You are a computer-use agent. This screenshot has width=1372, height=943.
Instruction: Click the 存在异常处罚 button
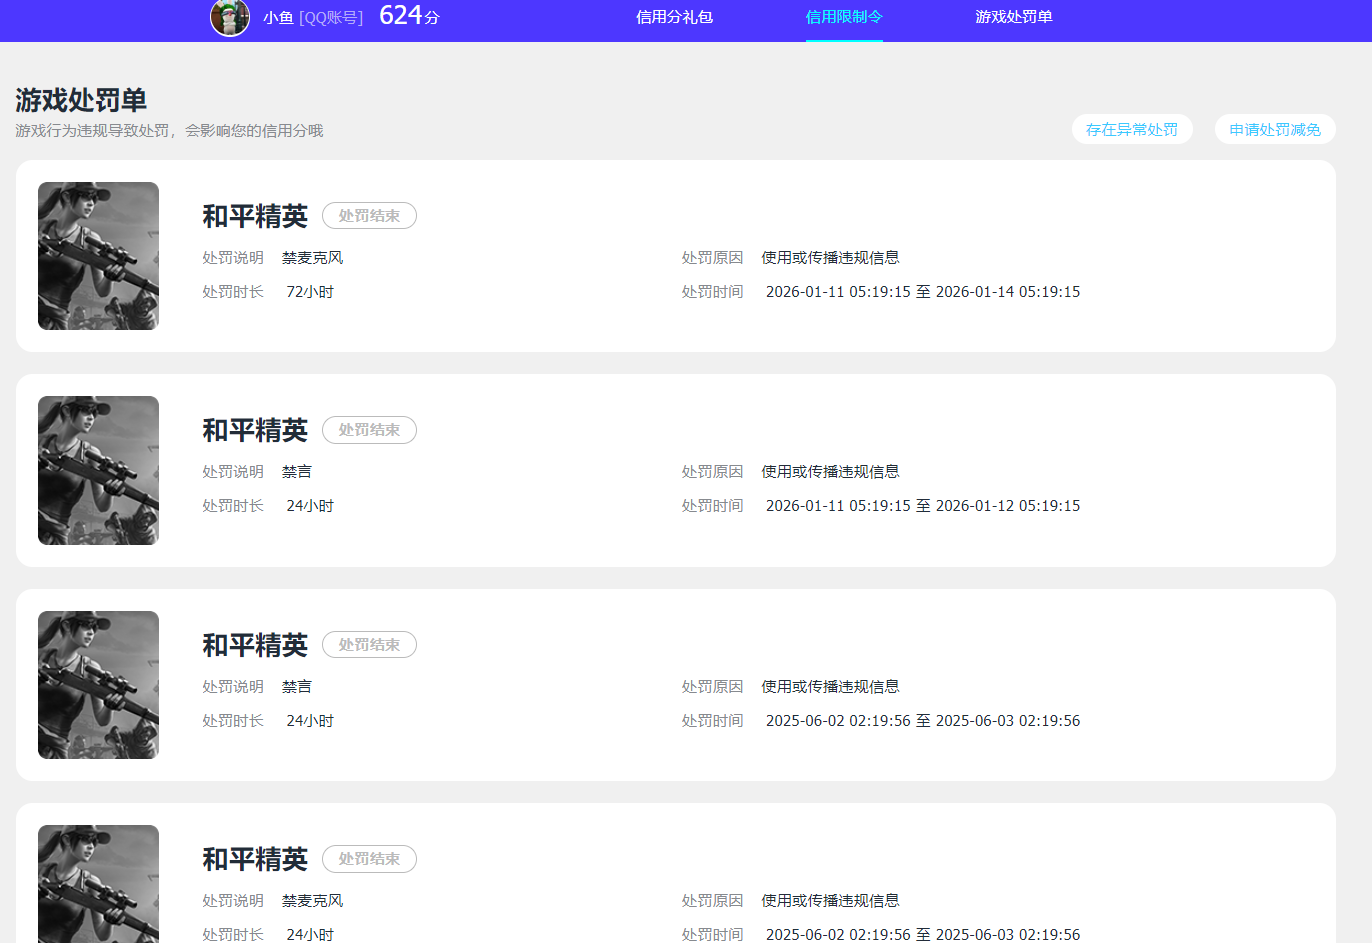click(x=1132, y=129)
